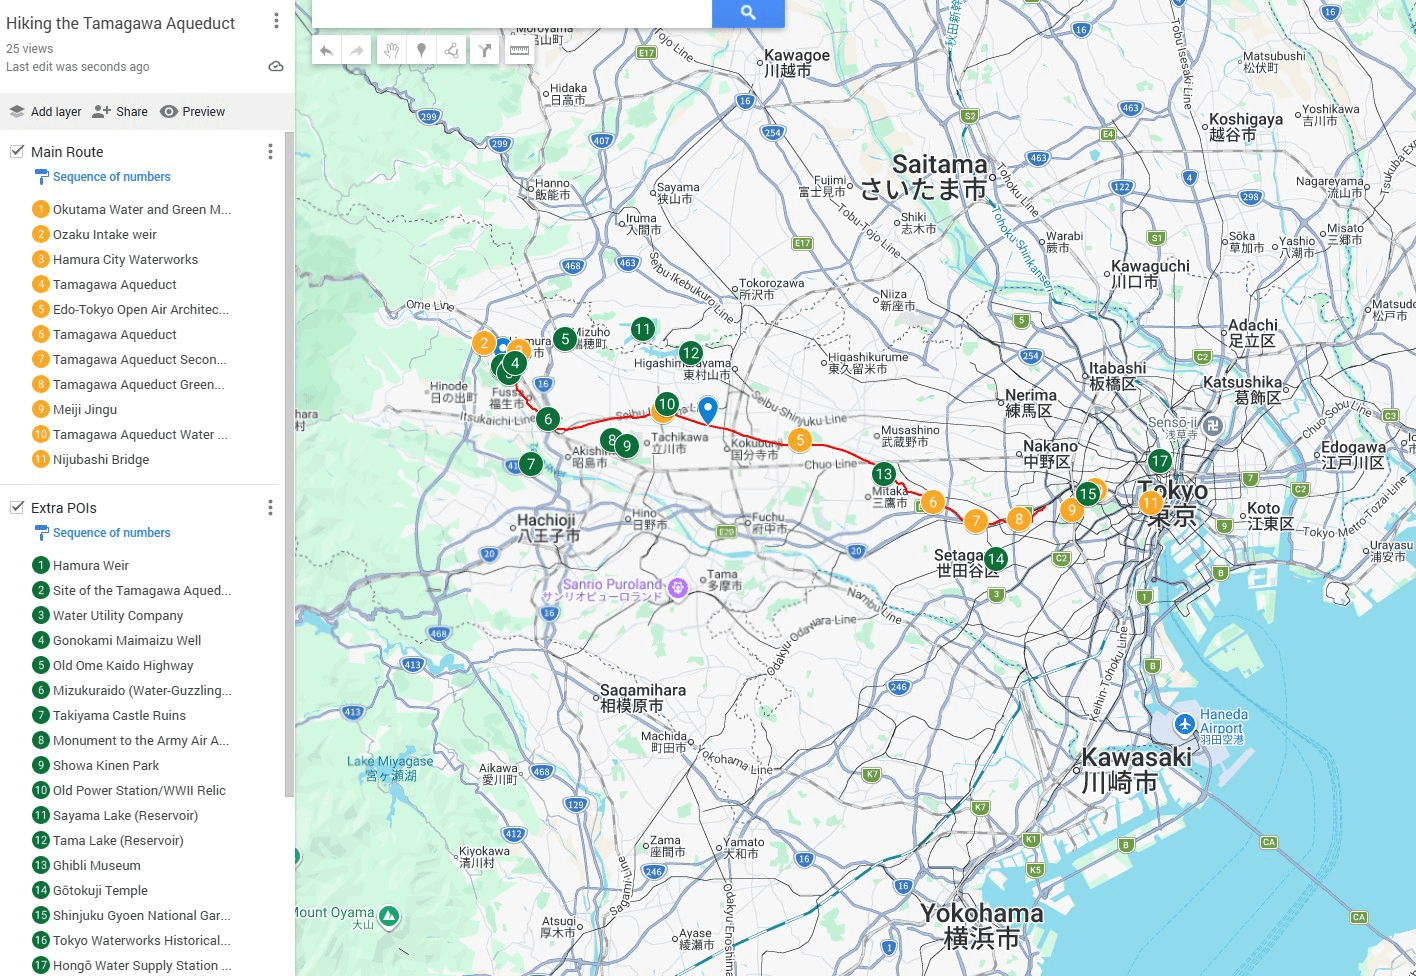Activate the Measure distances ruler tool
Image resolution: width=1416 pixels, height=976 pixels.
(x=519, y=50)
